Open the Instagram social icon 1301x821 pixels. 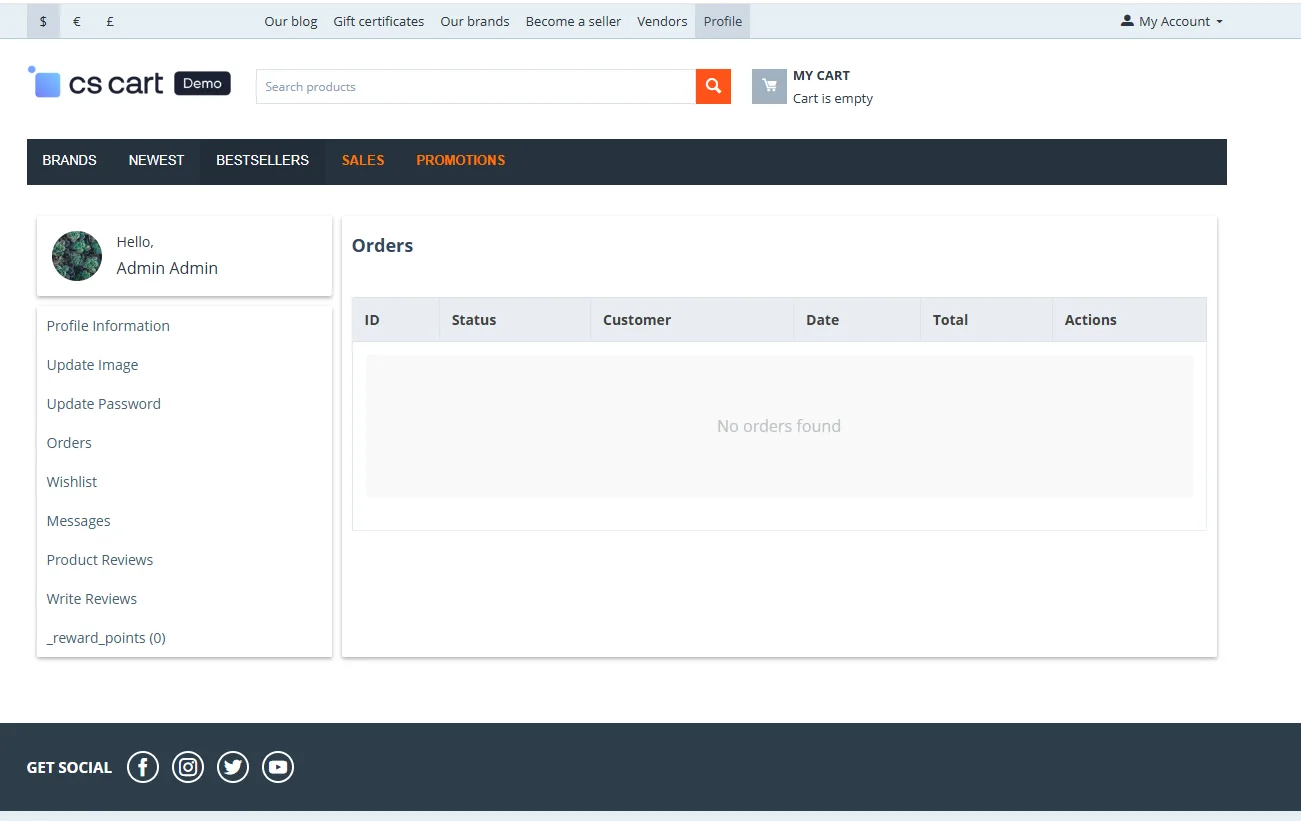[188, 767]
